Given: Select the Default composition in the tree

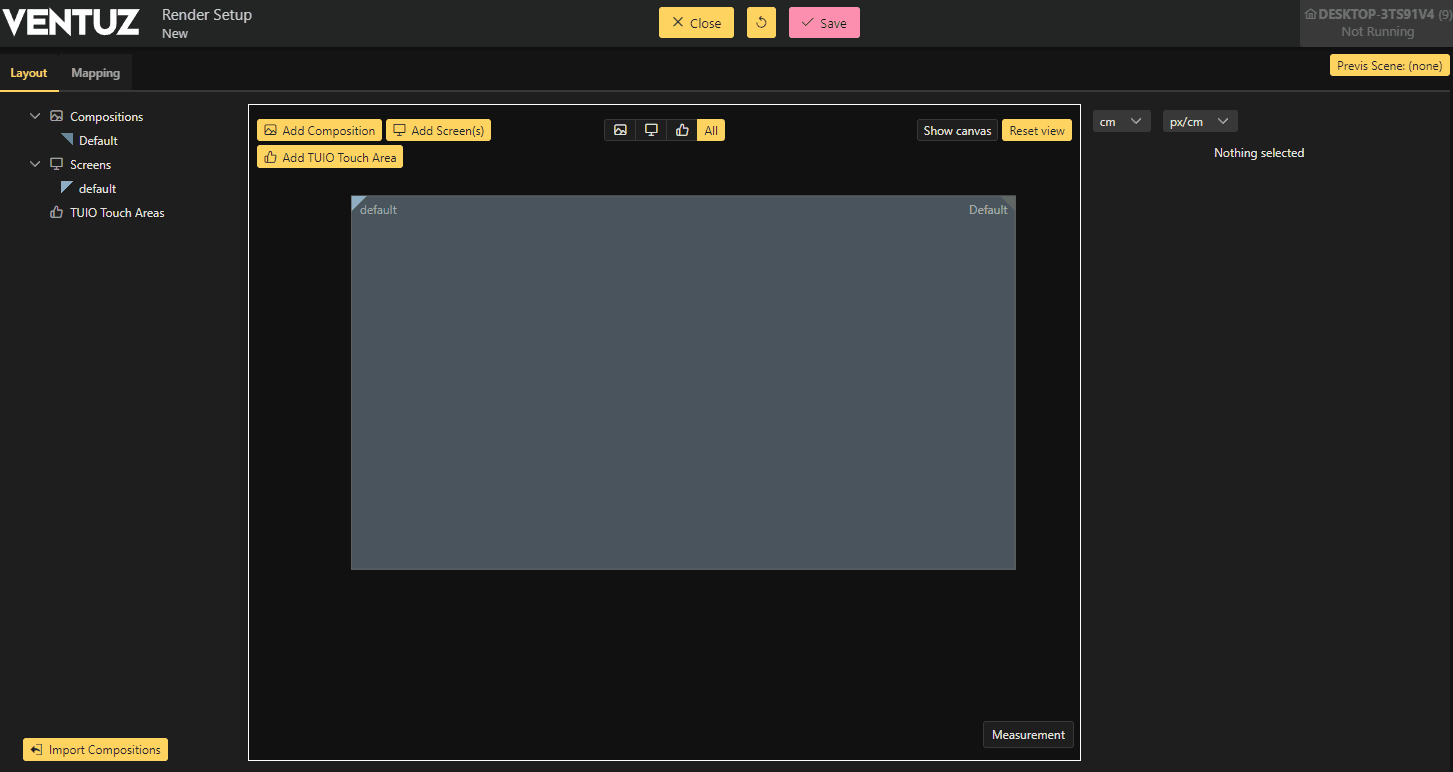Looking at the screenshot, I should 98,141.
